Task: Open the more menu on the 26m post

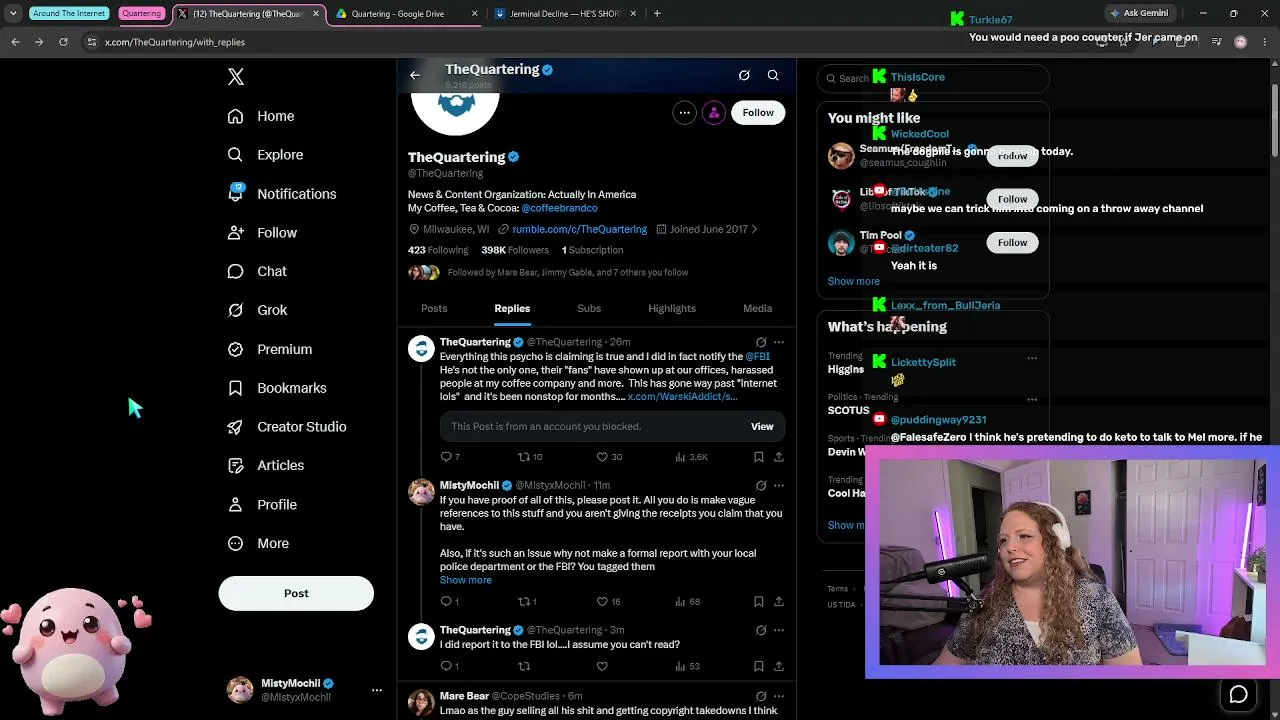Action: [779, 342]
